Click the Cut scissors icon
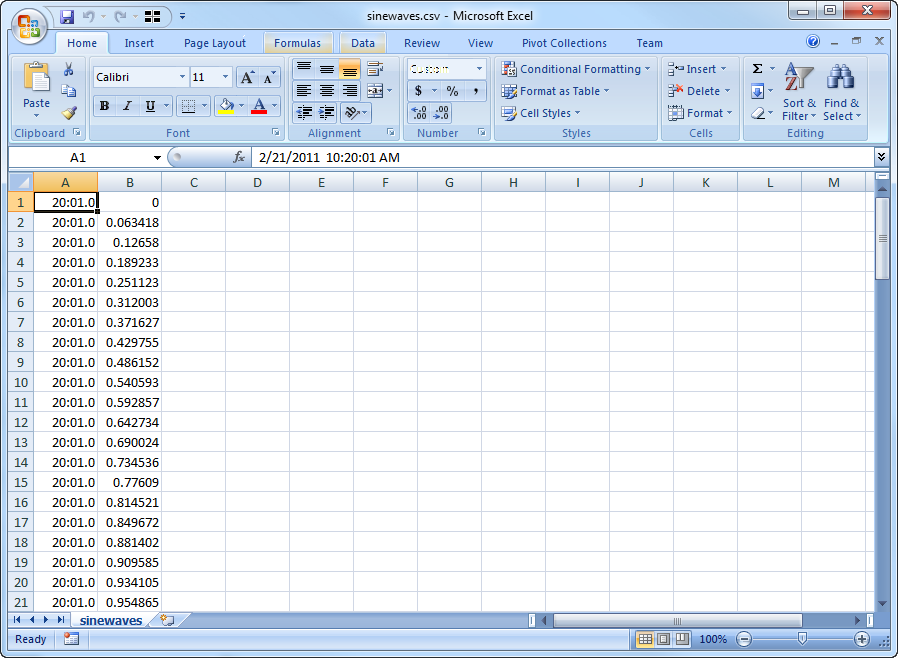 pos(68,70)
